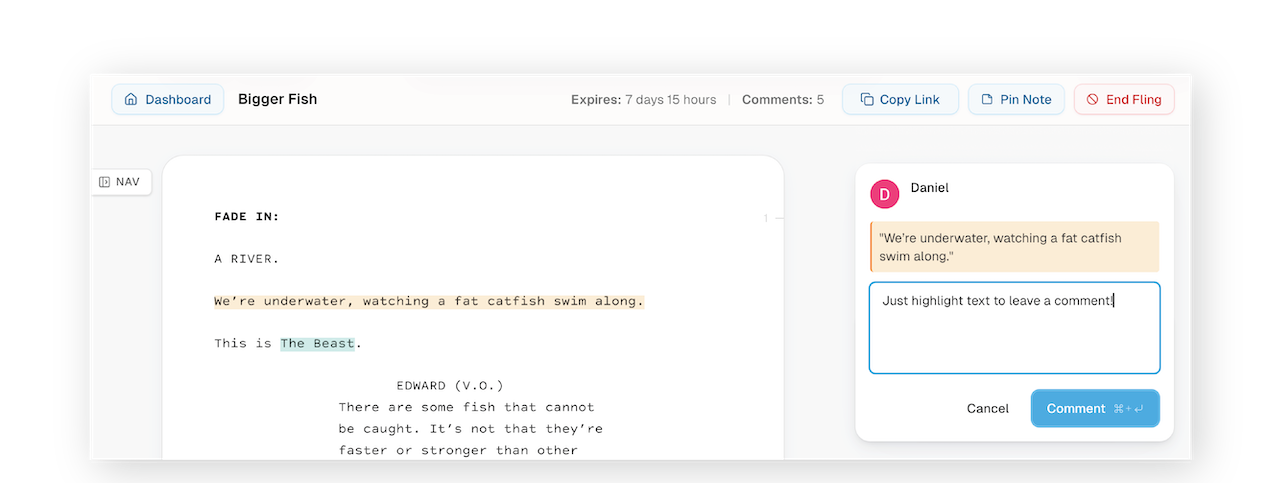
Task: Click the prohibited icon on End Fling
Action: 1093,100
